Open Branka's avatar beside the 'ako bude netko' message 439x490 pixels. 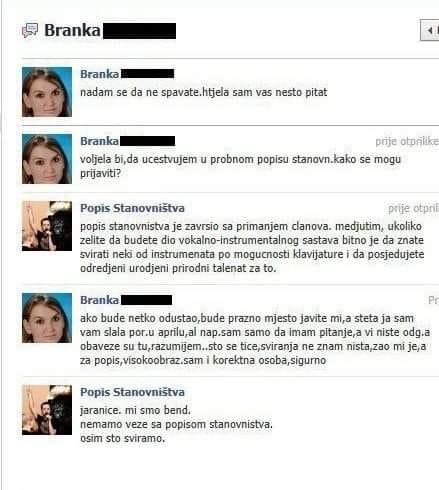(47, 318)
